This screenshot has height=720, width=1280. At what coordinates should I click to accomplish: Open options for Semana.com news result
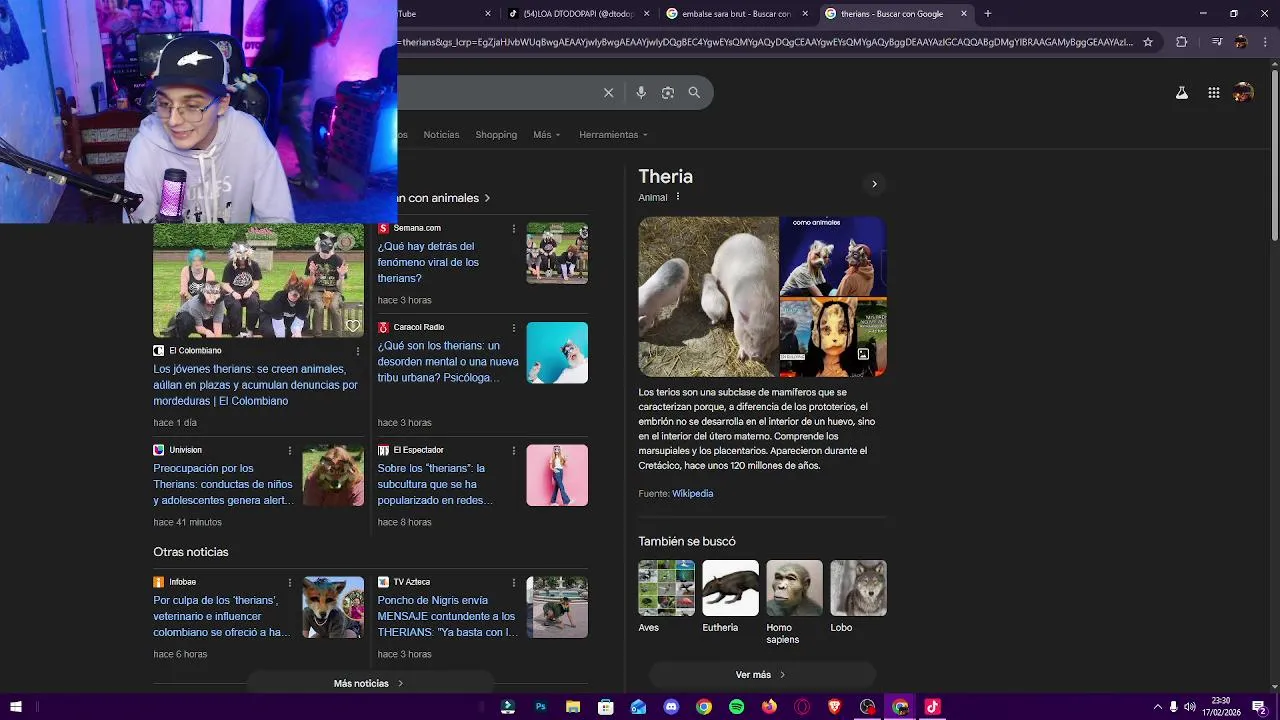coord(514,228)
